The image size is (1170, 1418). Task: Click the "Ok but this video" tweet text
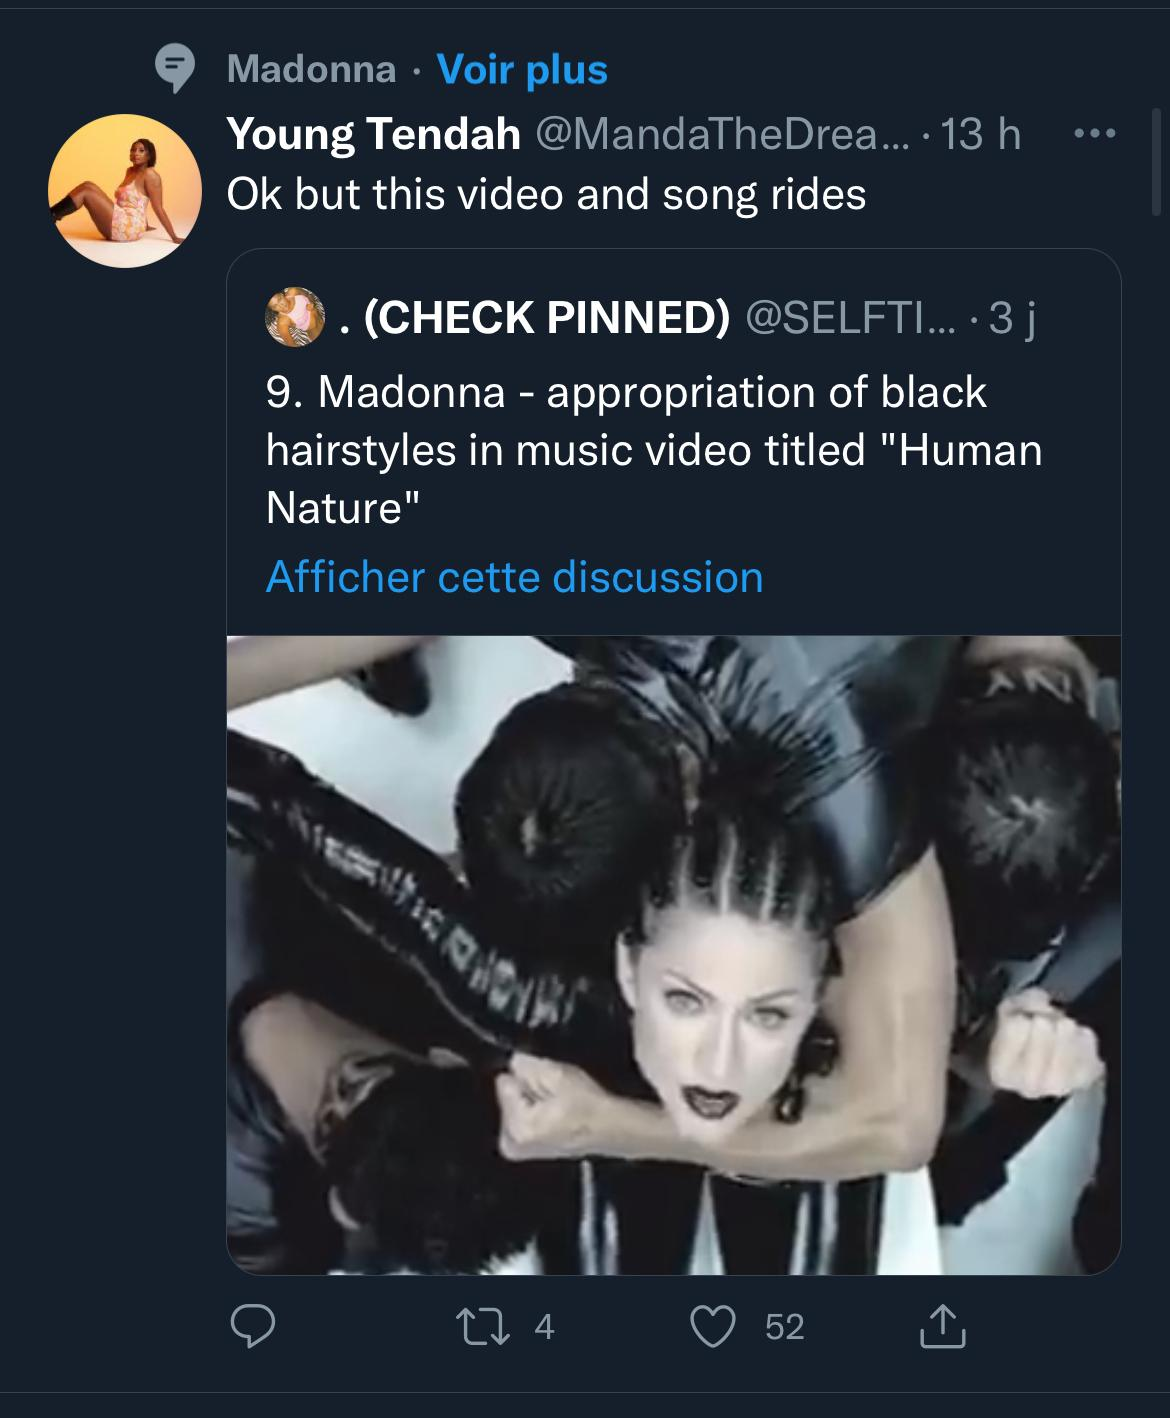point(546,194)
